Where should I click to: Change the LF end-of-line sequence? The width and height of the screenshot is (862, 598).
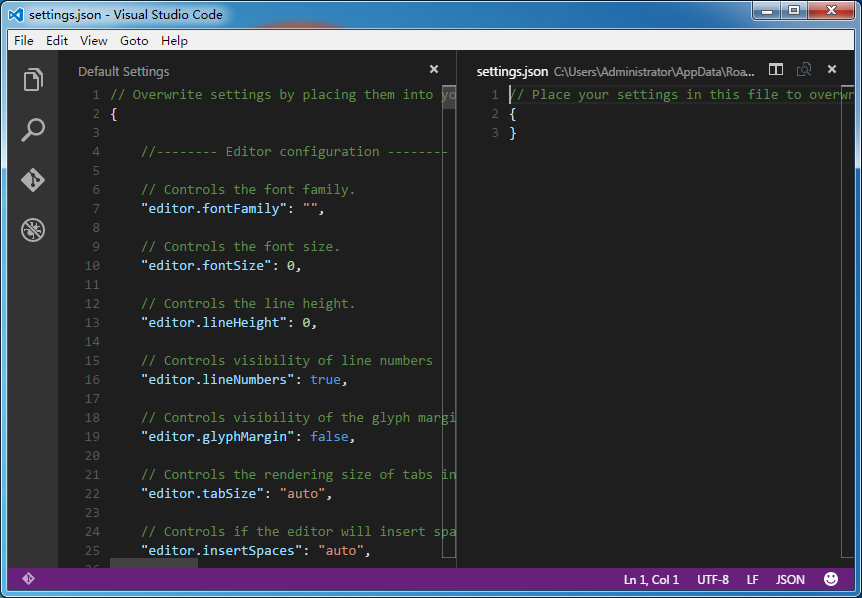[752, 579]
